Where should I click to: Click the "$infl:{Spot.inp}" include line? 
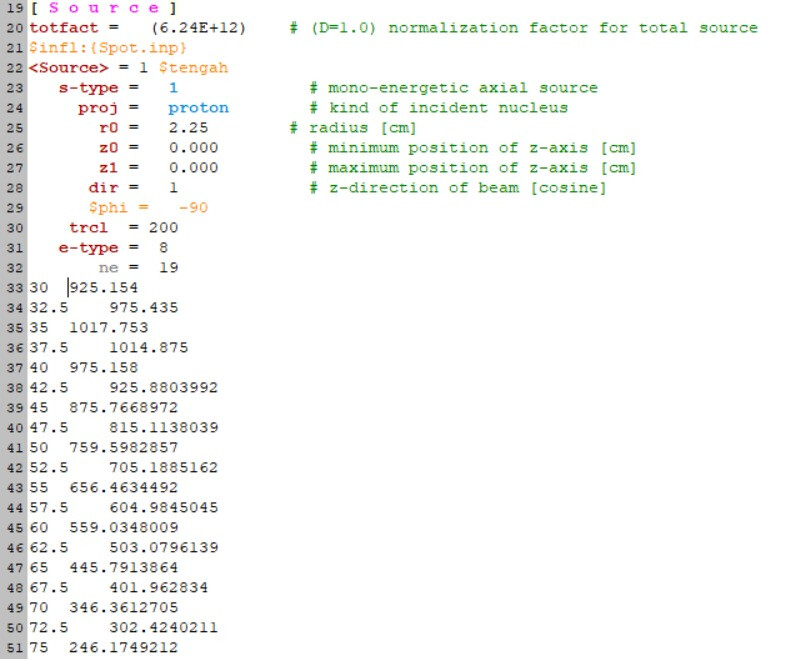108,48
